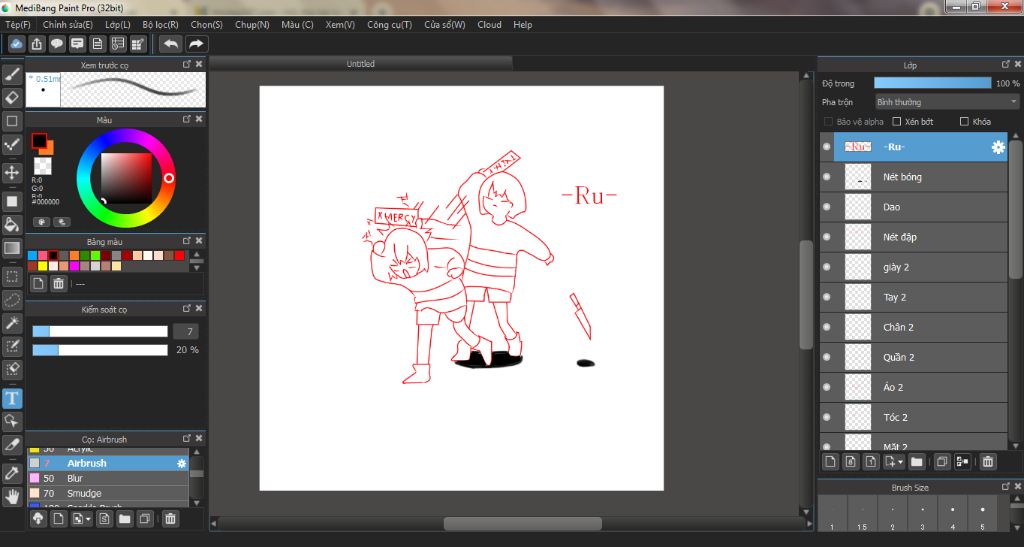The image size is (1024, 547).
Task: Click the brush size value field 7
Action: [x=185, y=332]
